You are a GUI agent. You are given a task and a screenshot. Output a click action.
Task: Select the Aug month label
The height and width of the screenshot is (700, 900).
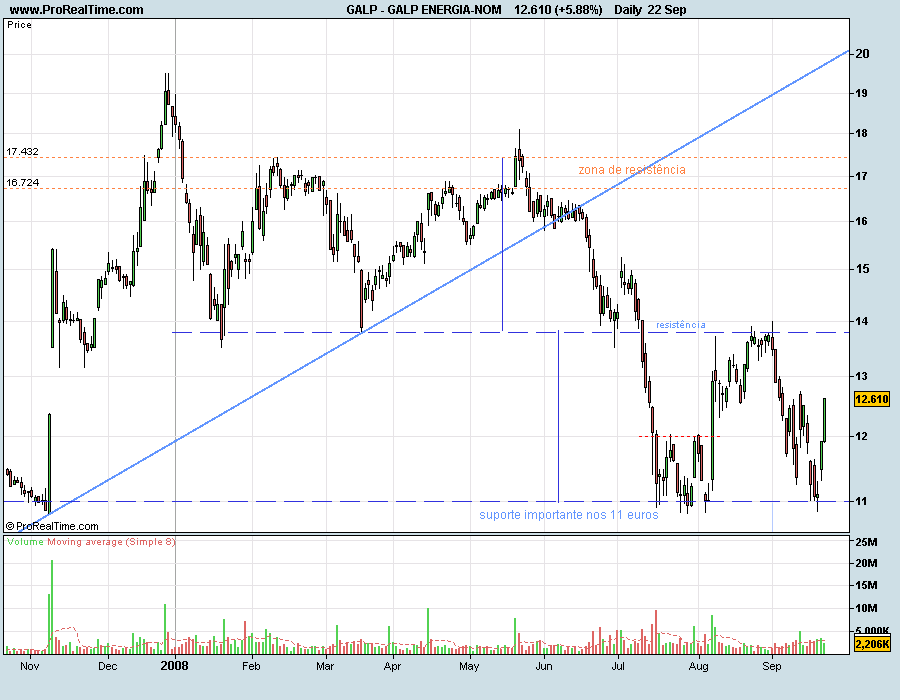click(699, 666)
